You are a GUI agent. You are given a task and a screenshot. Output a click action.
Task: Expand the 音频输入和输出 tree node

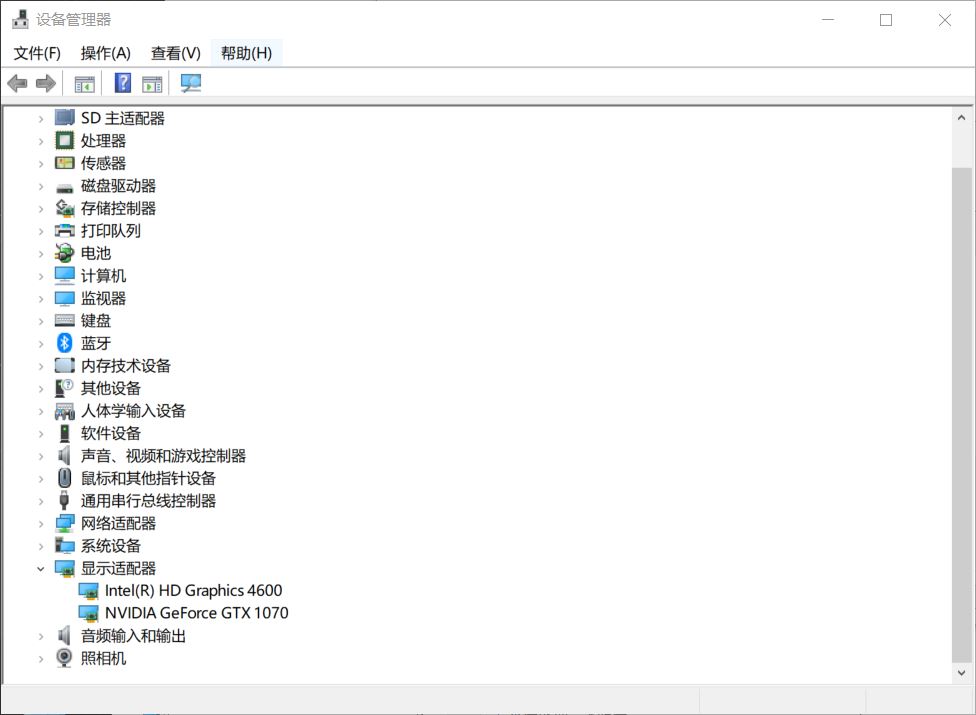tap(40, 636)
